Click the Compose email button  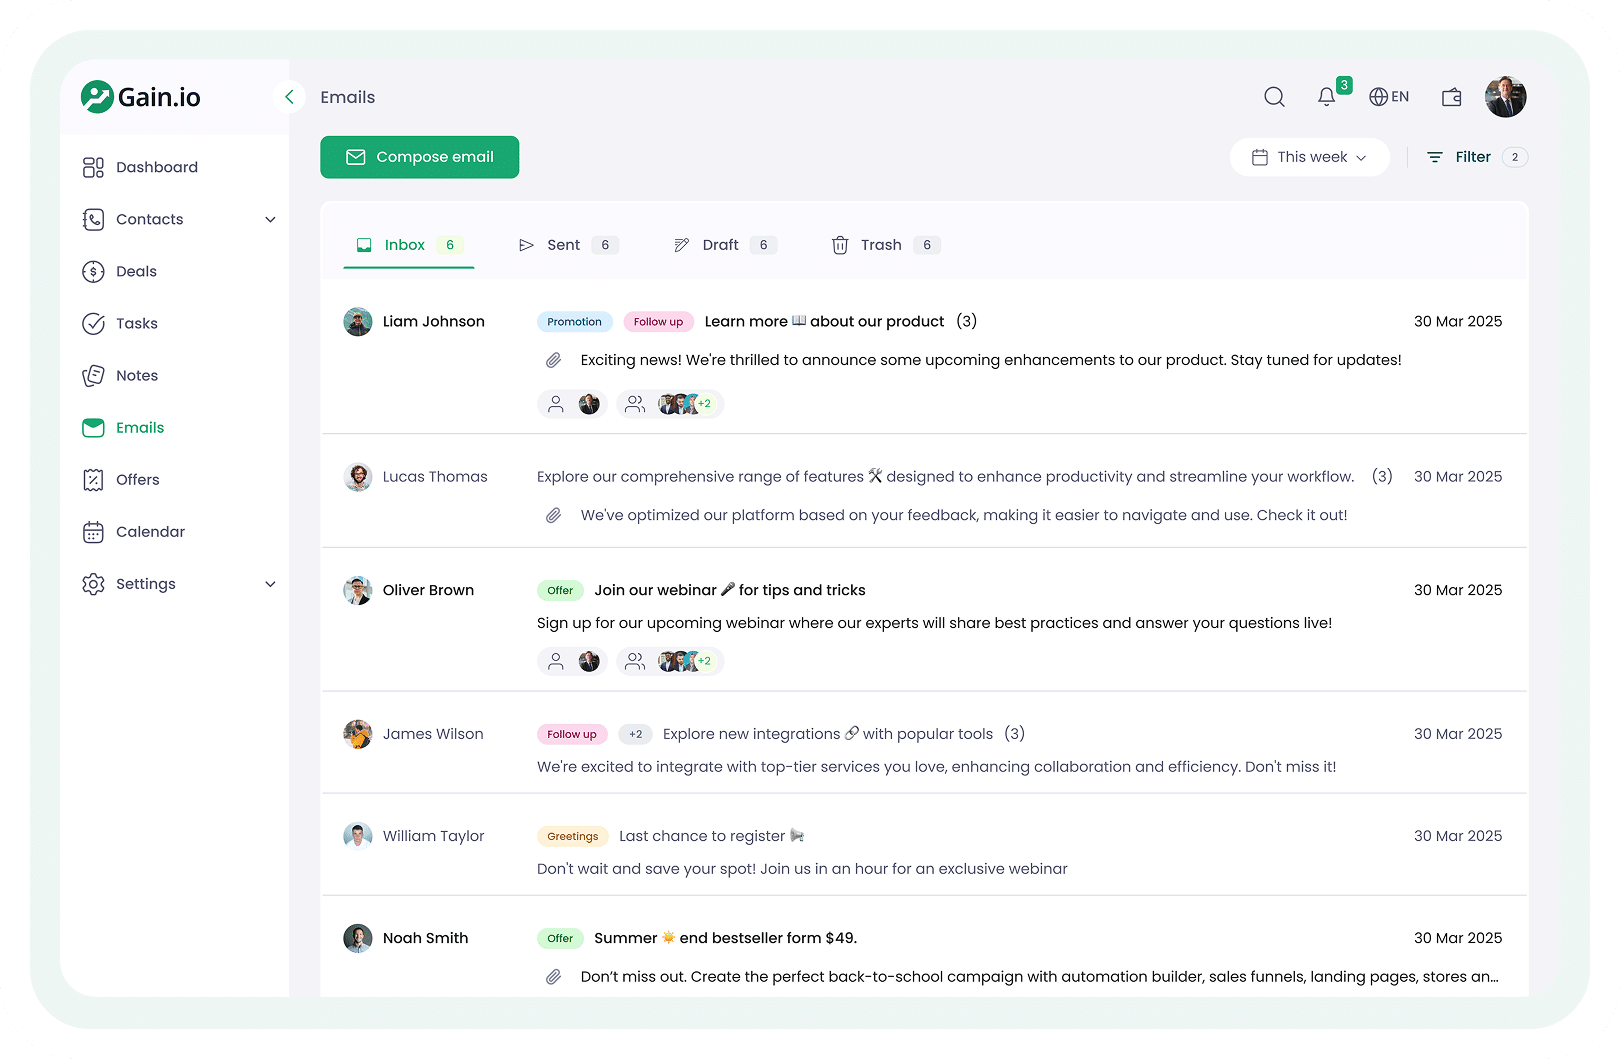pos(419,157)
